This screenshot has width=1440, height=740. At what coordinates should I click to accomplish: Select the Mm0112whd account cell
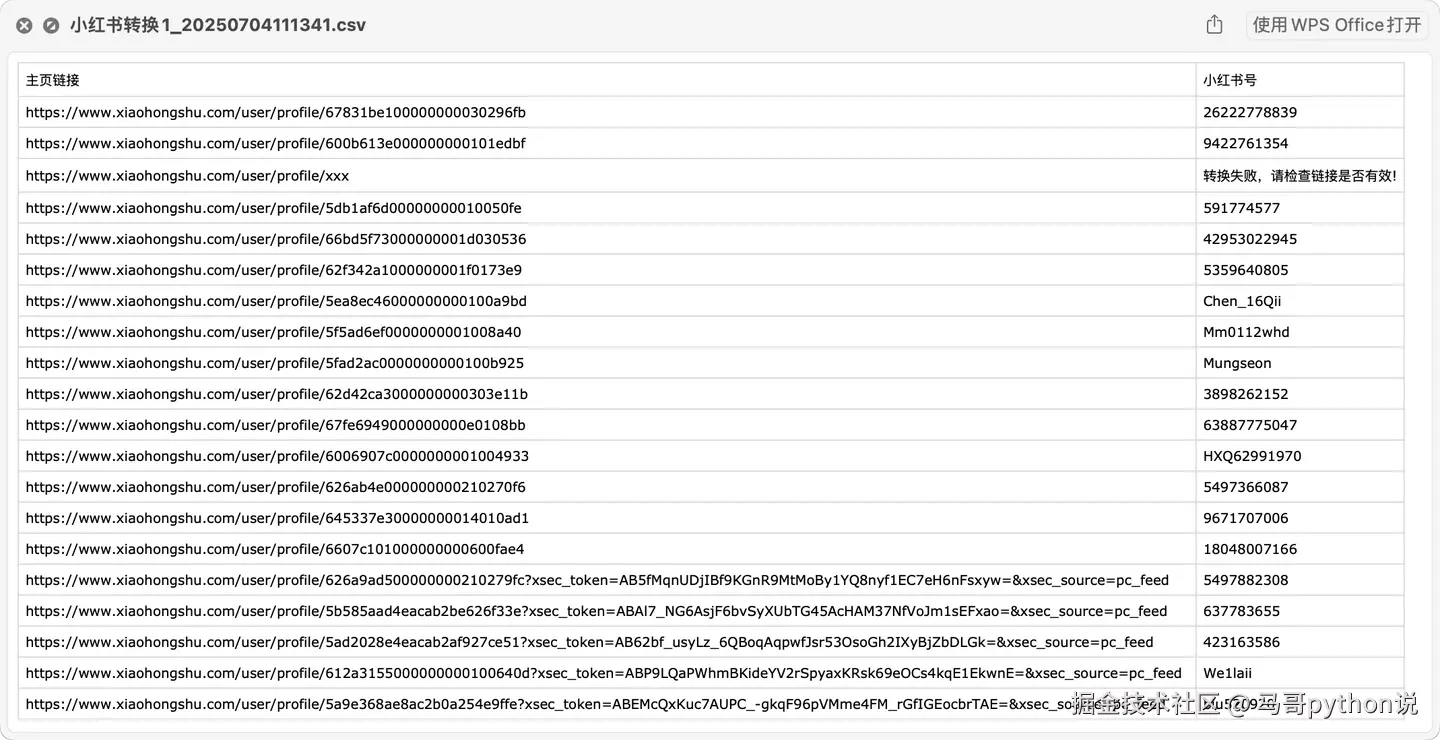(1235, 331)
